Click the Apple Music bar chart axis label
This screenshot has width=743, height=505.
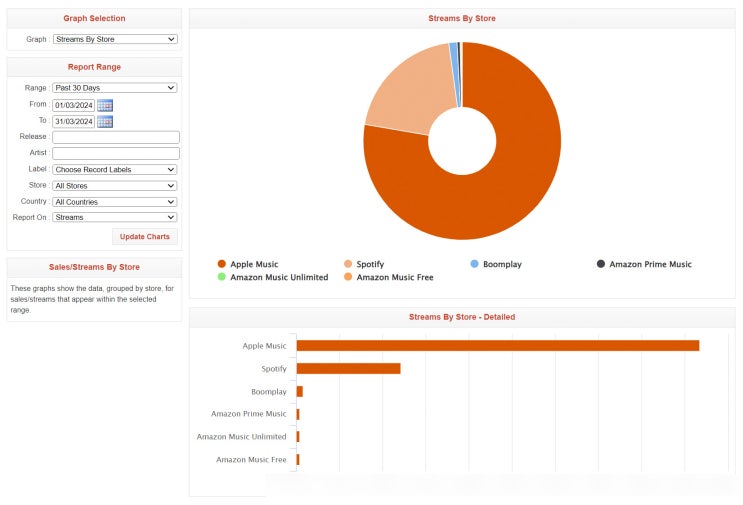tap(264, 346)
